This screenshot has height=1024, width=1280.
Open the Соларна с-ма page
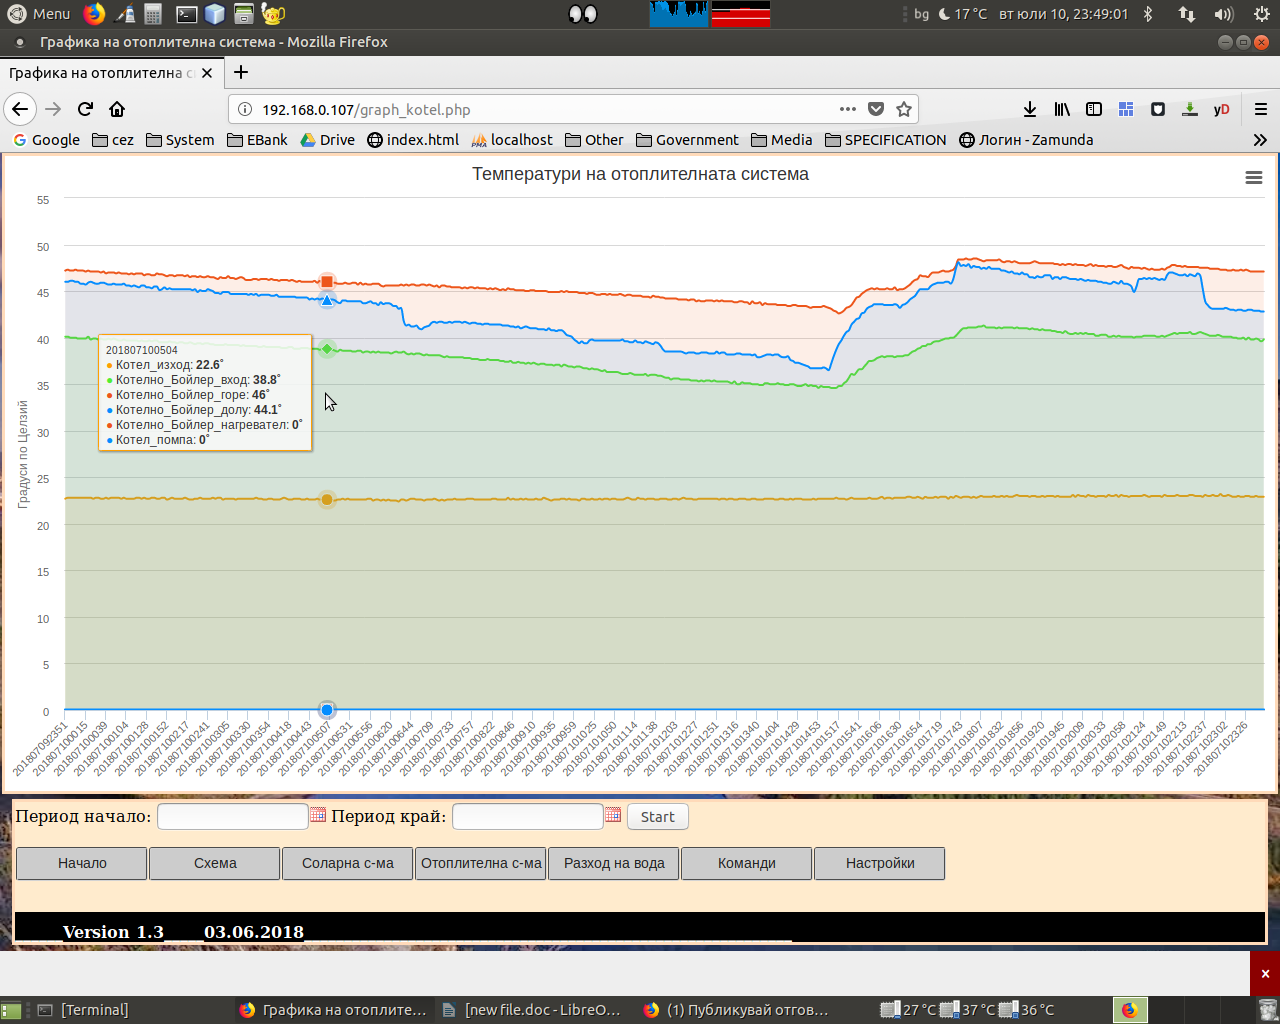coord(348,863)
